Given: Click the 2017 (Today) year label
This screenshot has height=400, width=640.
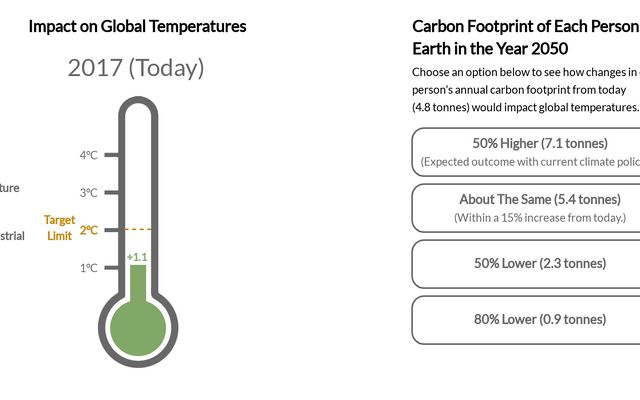Looking at the screenshot, I should [136, 68].
